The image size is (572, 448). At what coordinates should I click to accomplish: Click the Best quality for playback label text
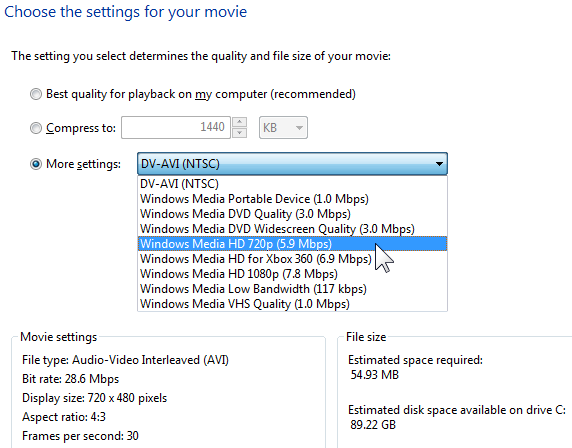click(201, 94)
